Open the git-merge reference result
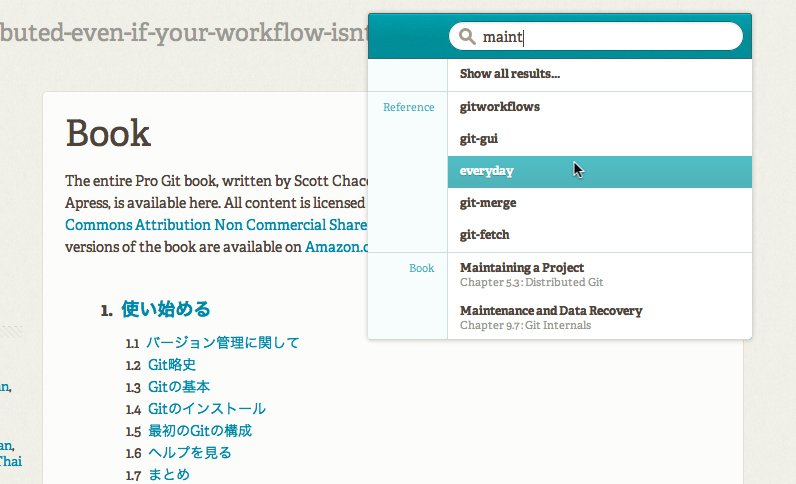Screen dimensions: 796x484 coord(488,203)
